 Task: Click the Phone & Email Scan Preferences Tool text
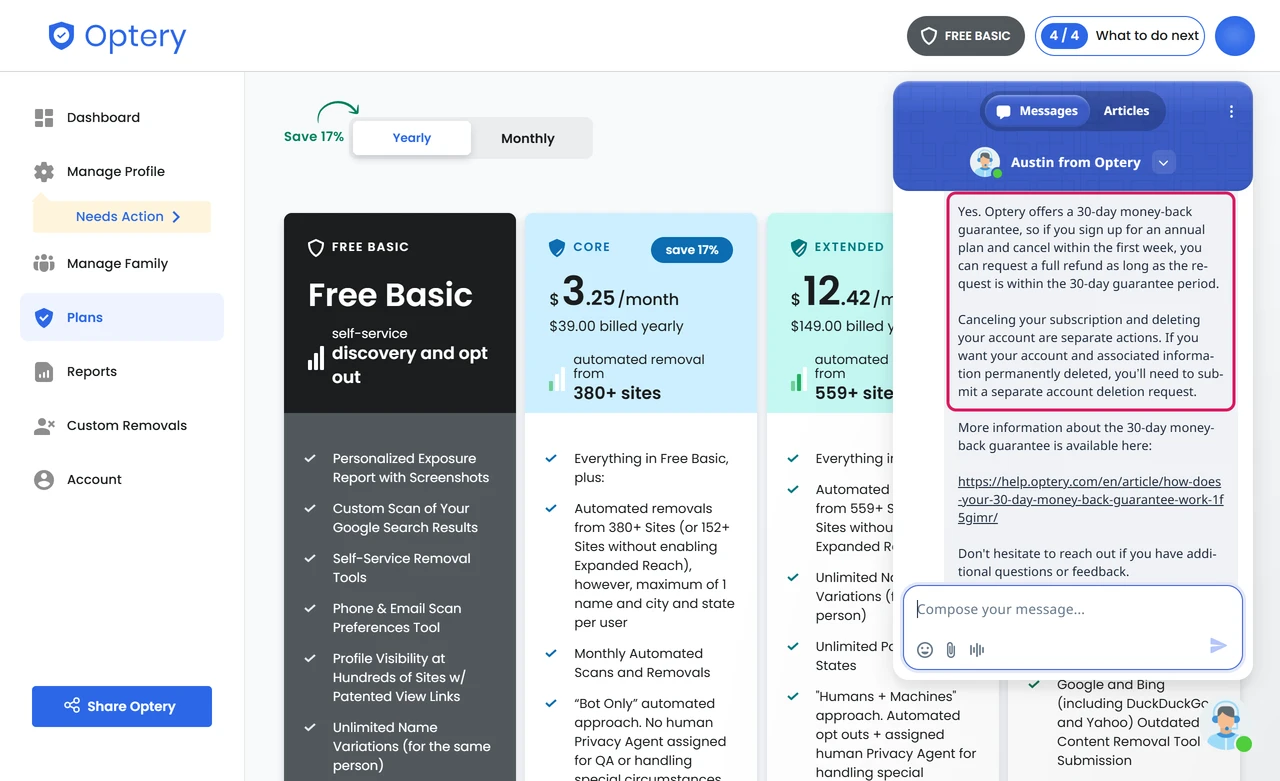click(x=397, y=618)
